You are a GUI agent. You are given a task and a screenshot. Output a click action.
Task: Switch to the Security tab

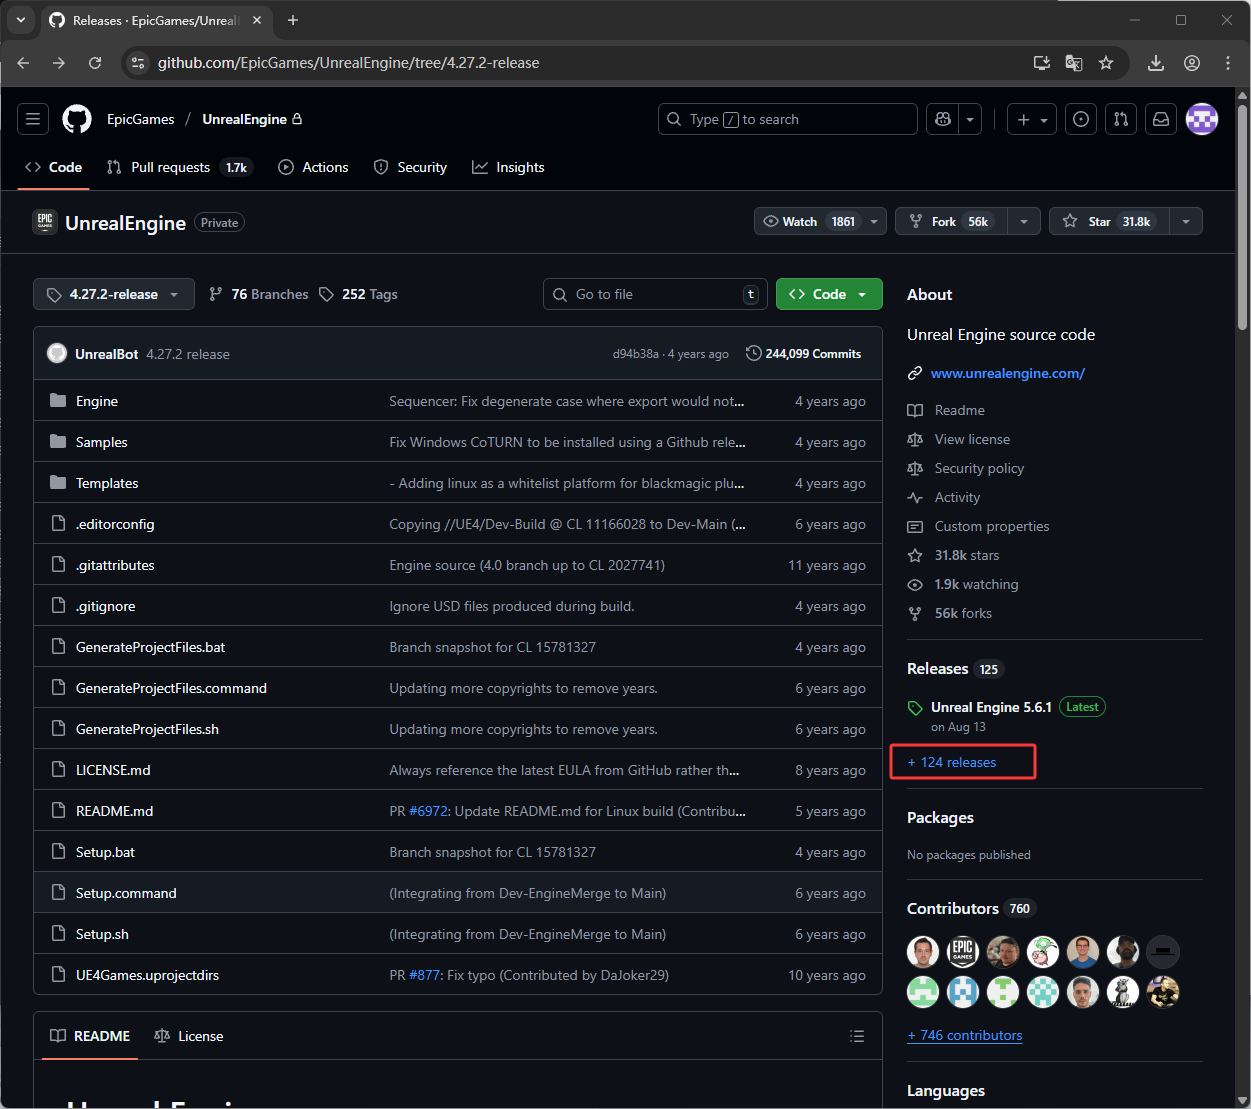point(410,167)
